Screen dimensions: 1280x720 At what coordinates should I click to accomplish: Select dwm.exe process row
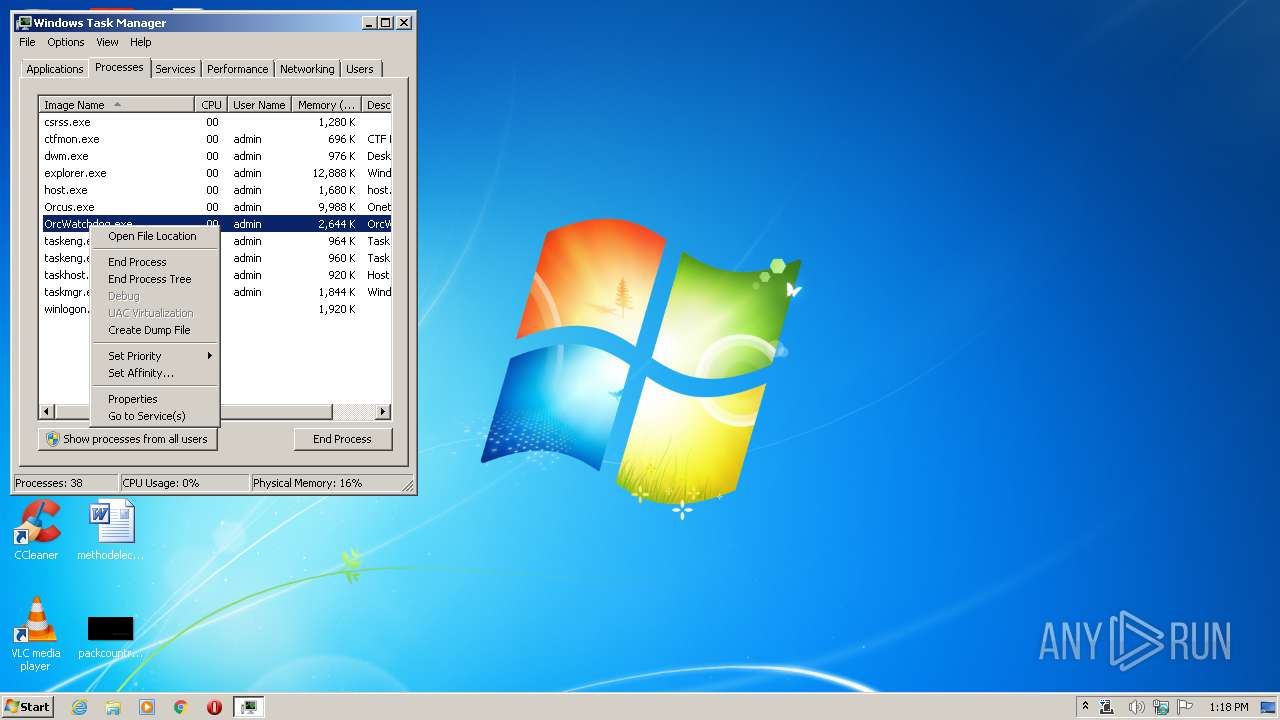pyautogui.click(x=215, y=156)
